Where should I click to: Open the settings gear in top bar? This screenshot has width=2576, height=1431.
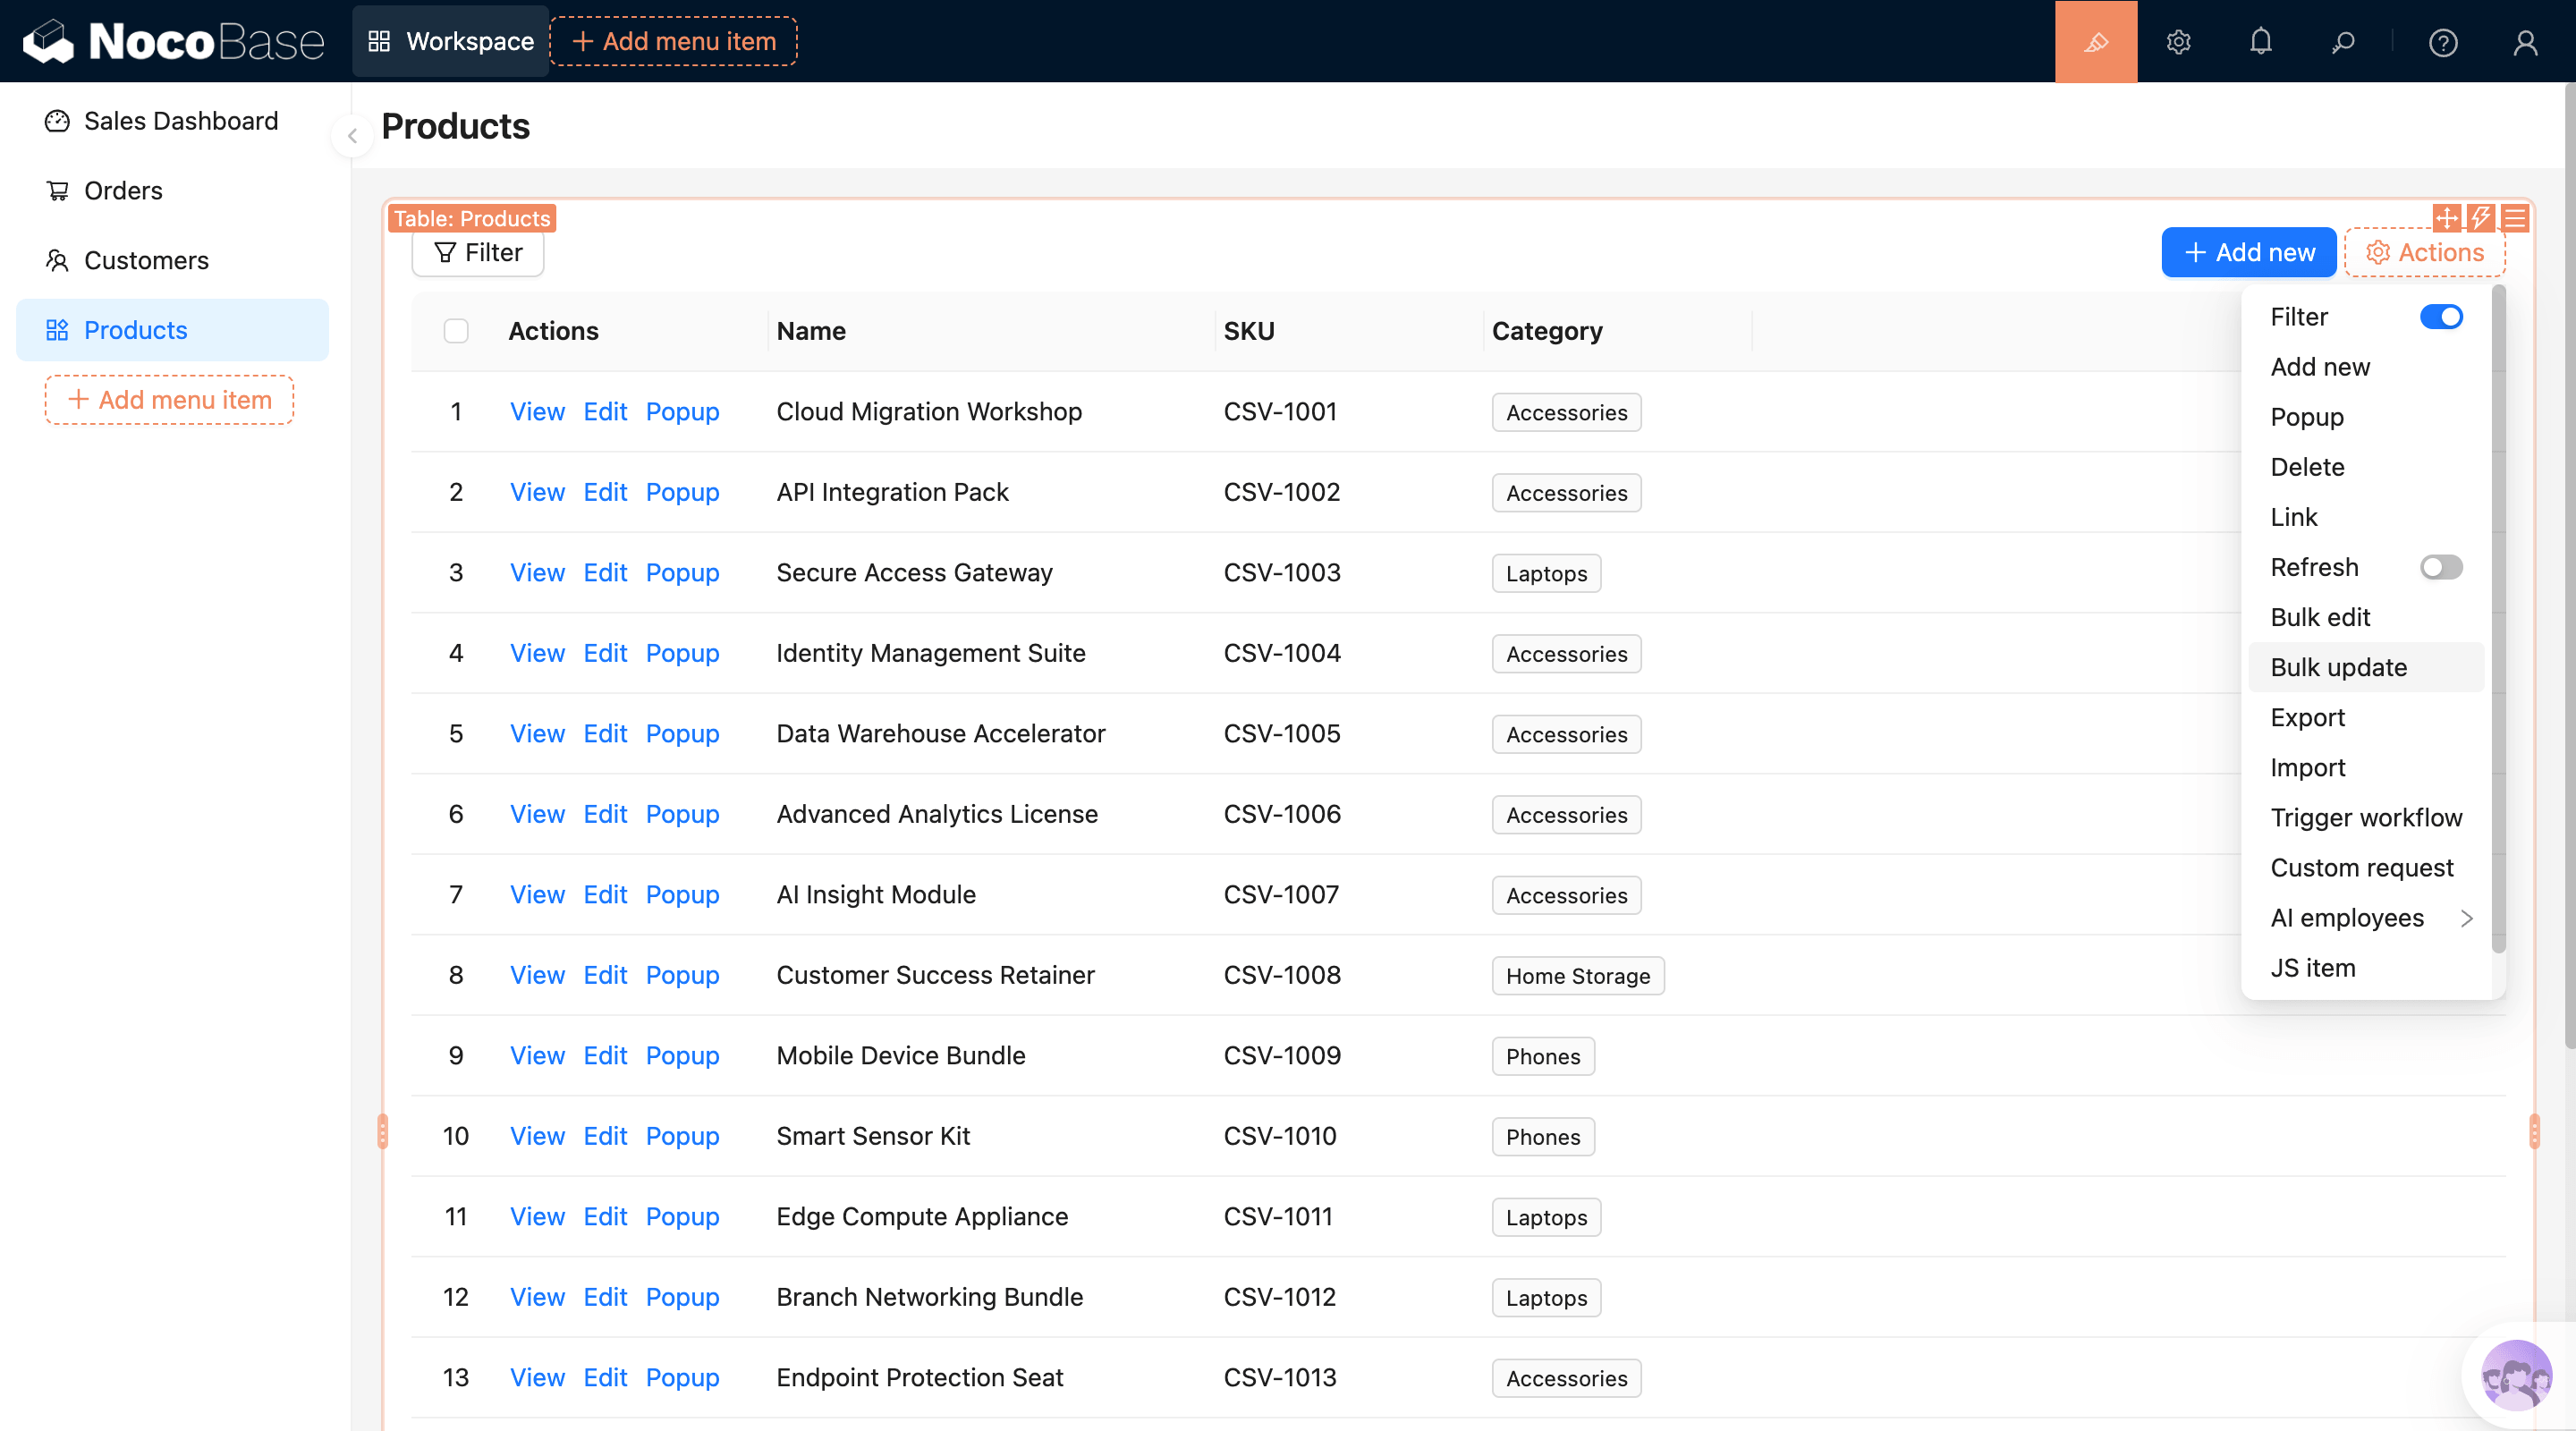tap(2178, 42)
